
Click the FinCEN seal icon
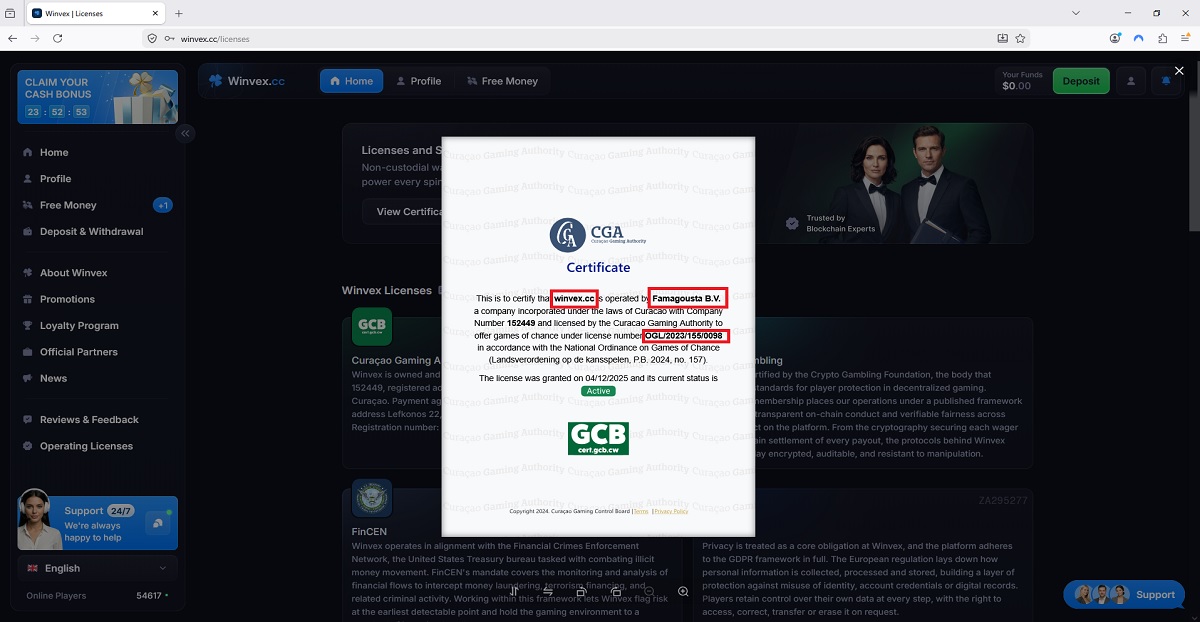372,498
